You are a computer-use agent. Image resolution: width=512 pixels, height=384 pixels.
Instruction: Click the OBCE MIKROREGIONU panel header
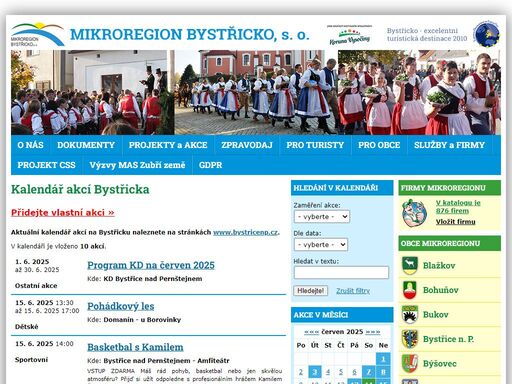click(x=450, y=243)
